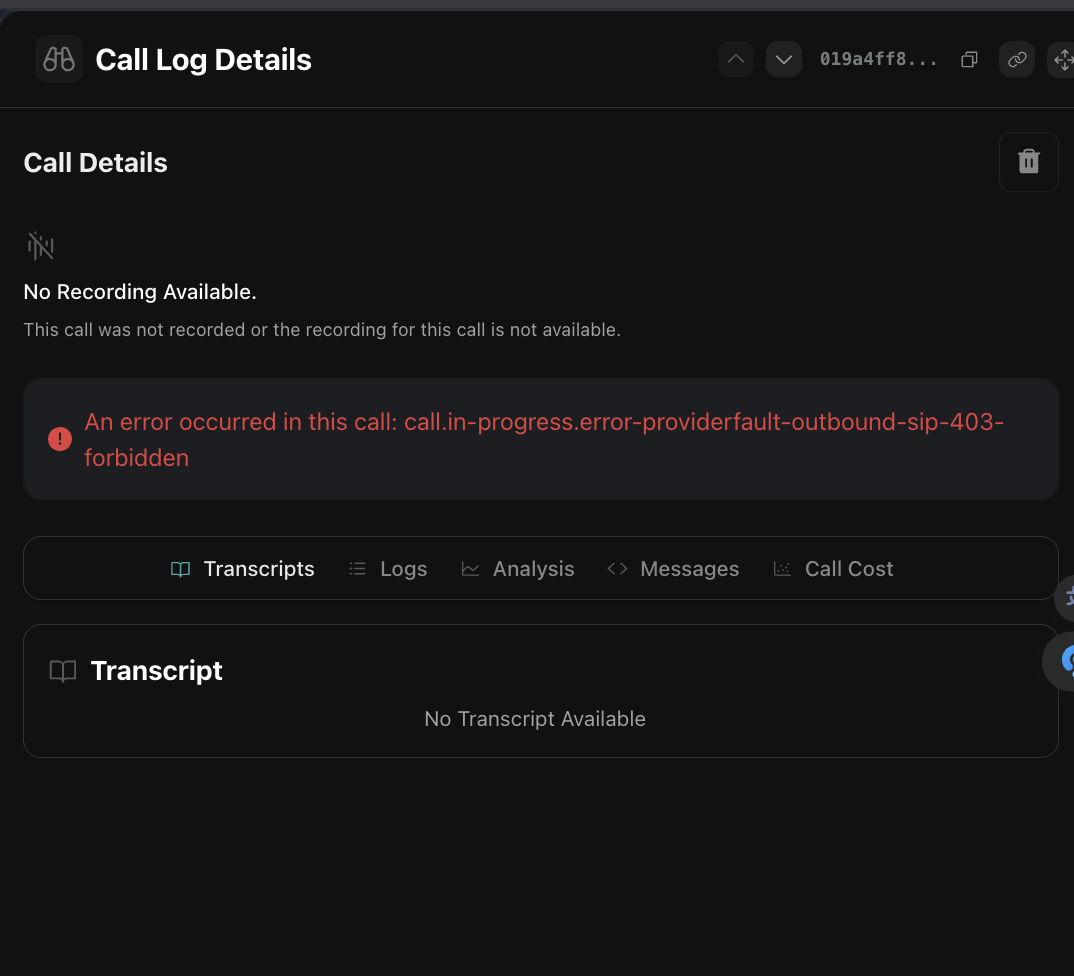
Task: Click the crossed-out waveform no-recording icon
Action: pos(41,246)
